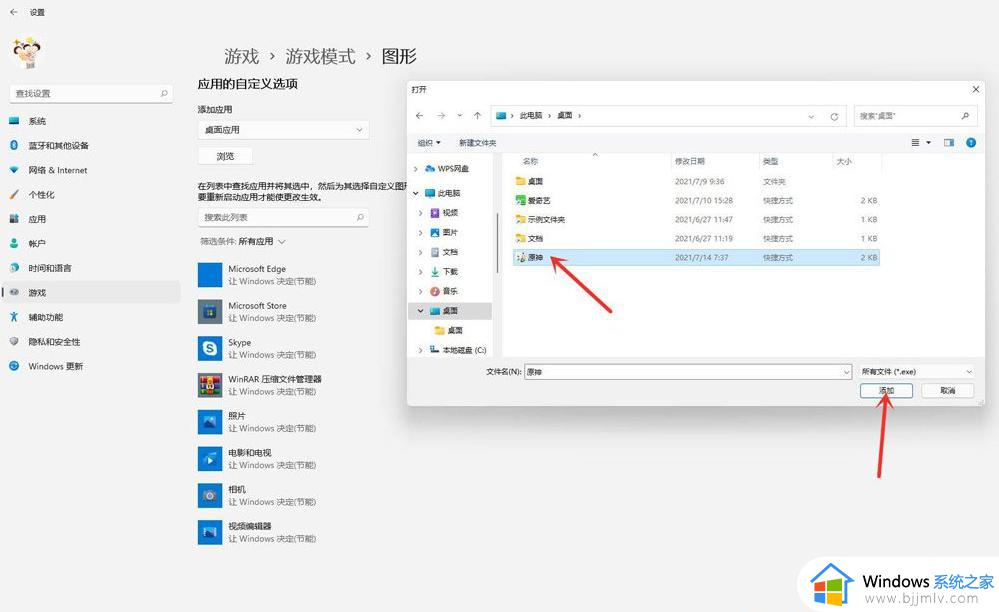Image resolution: width=999 pixels, height=612 pixels.
Task: Focus the 搜索"桌面" search field
Action: [915, 116]
